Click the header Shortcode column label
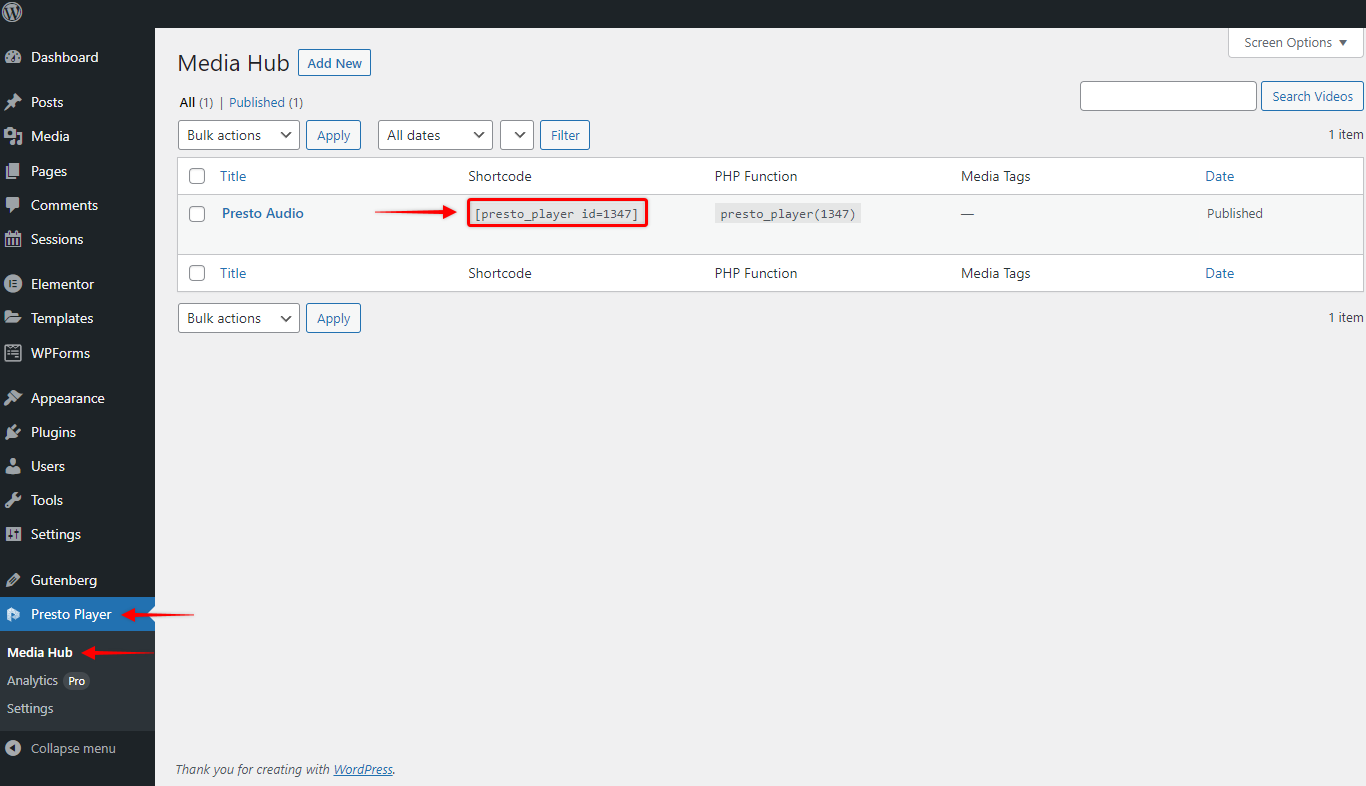 coord(500,176)
